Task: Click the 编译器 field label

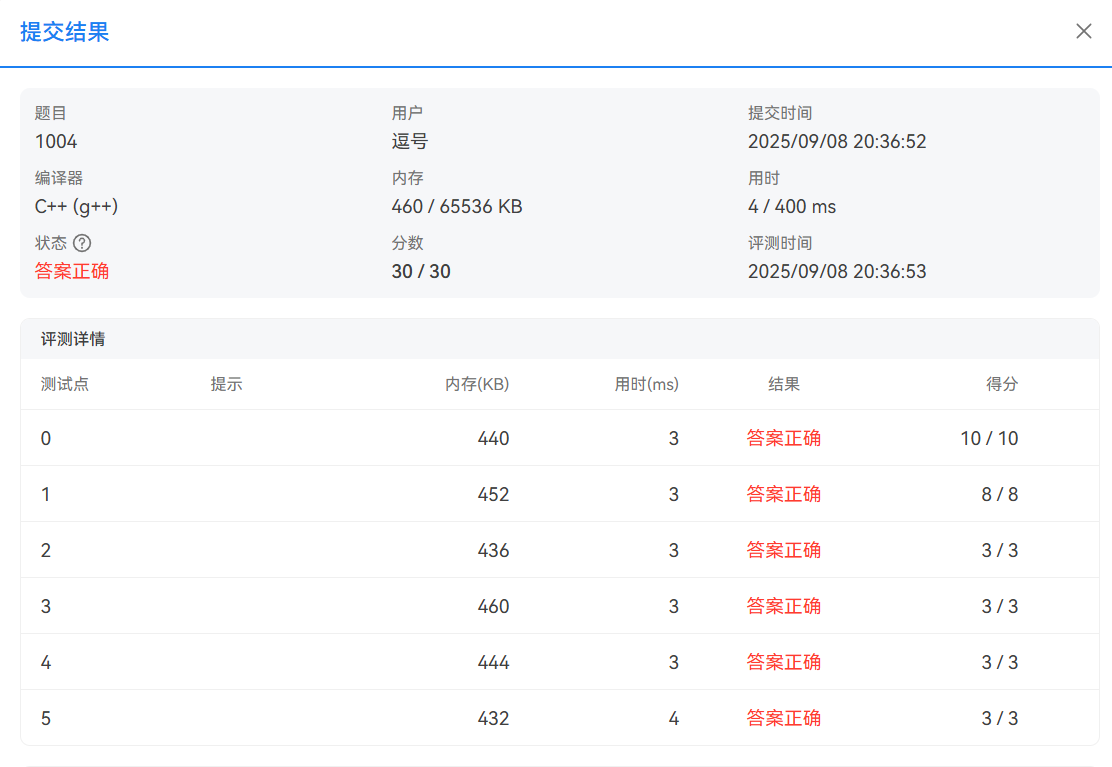Action: coord(59,178)
